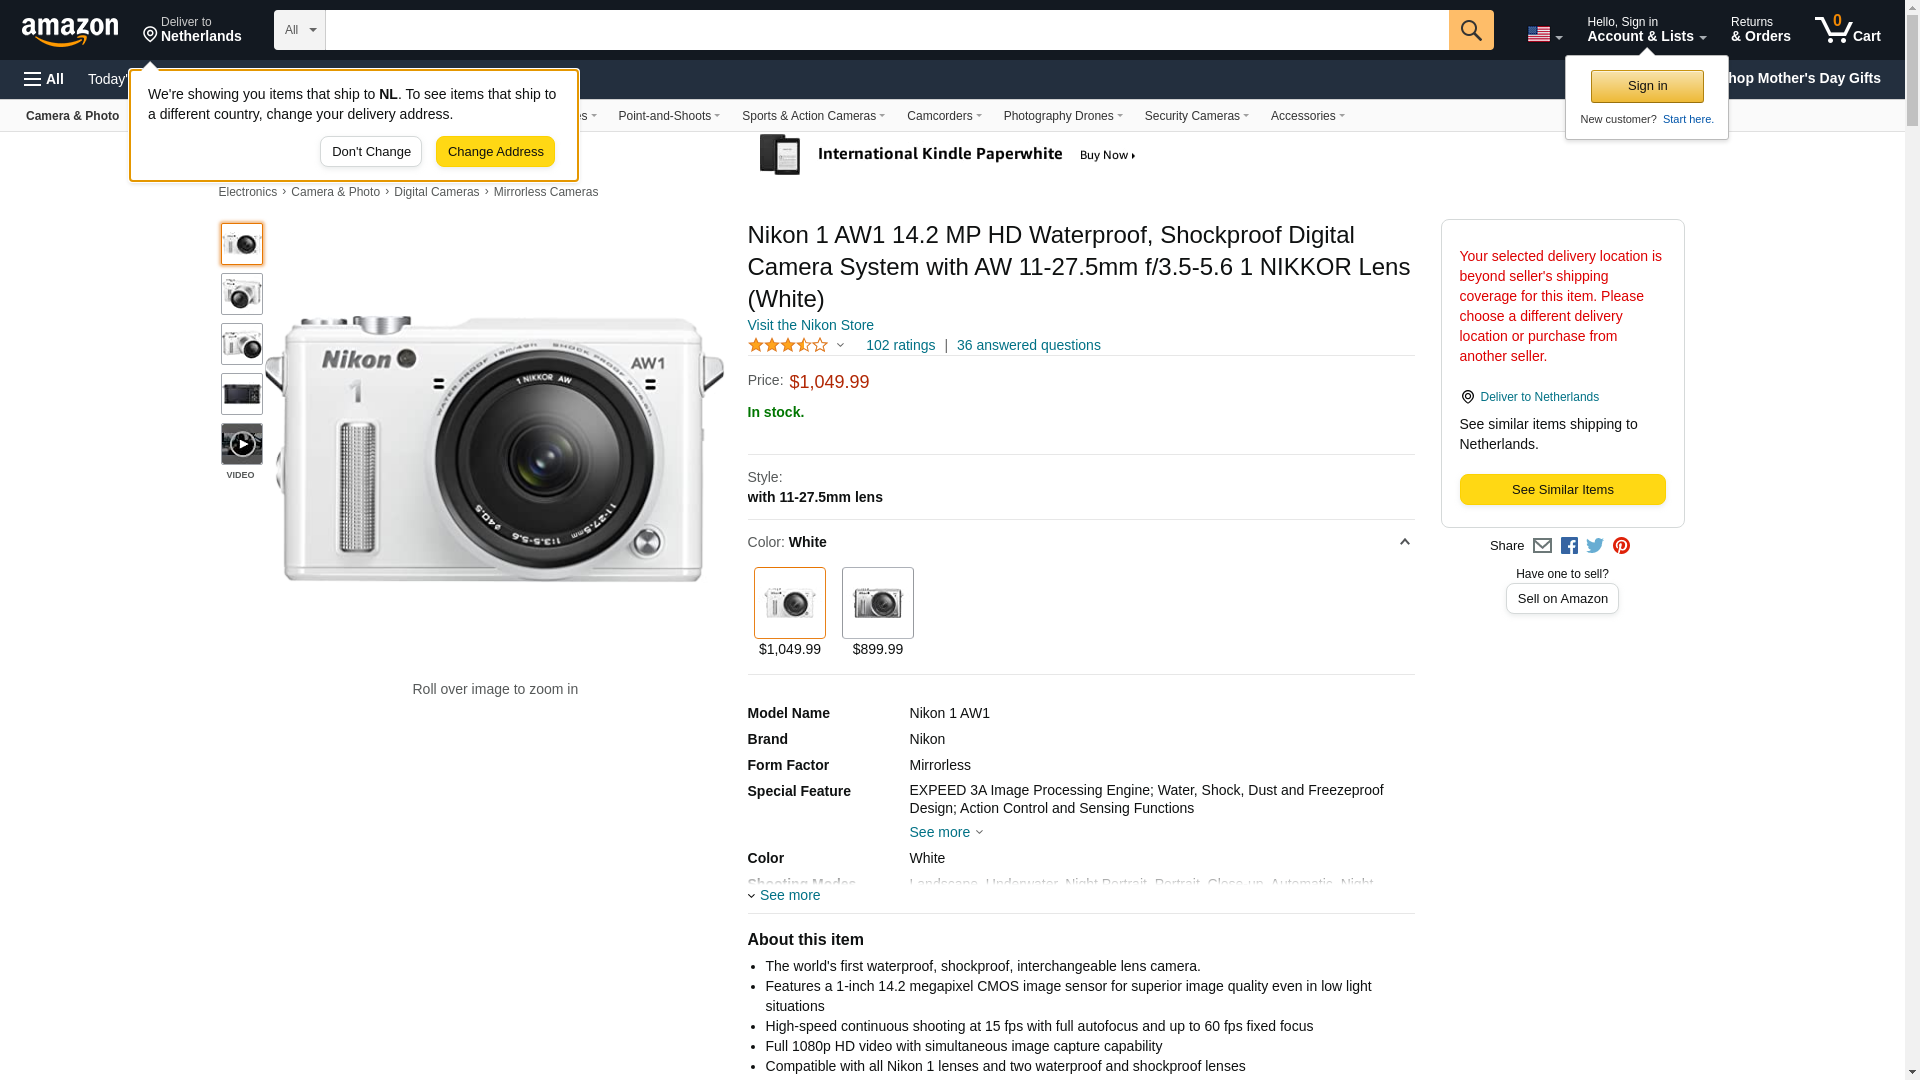Open the All search category dropdown
Viewport: 1920px width, 1080px height.
pyautogui.click(x=299, y=30)
